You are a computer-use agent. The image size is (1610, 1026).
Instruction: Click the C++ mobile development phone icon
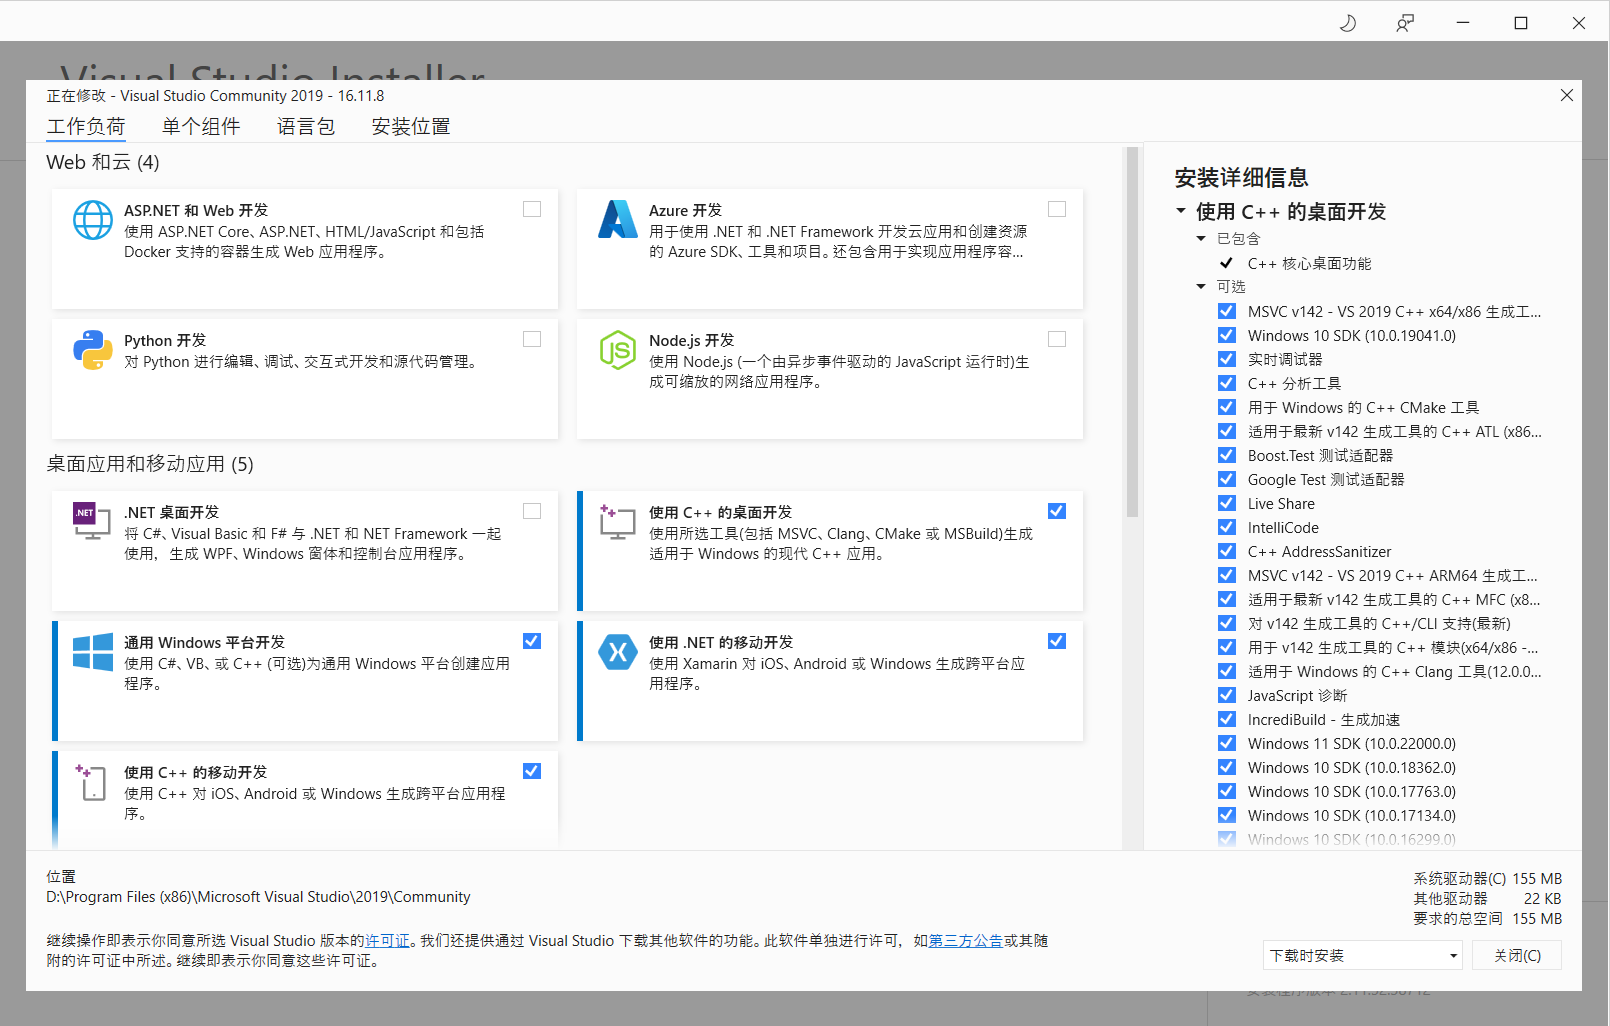click(x=93, y=782)
